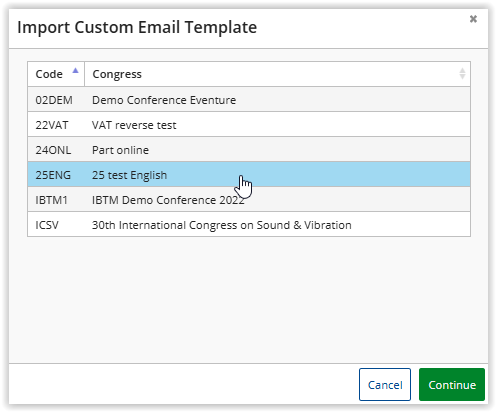Select the 02DEM code cell
Viewport: 496px width, 412px height.
click(54, 100)
